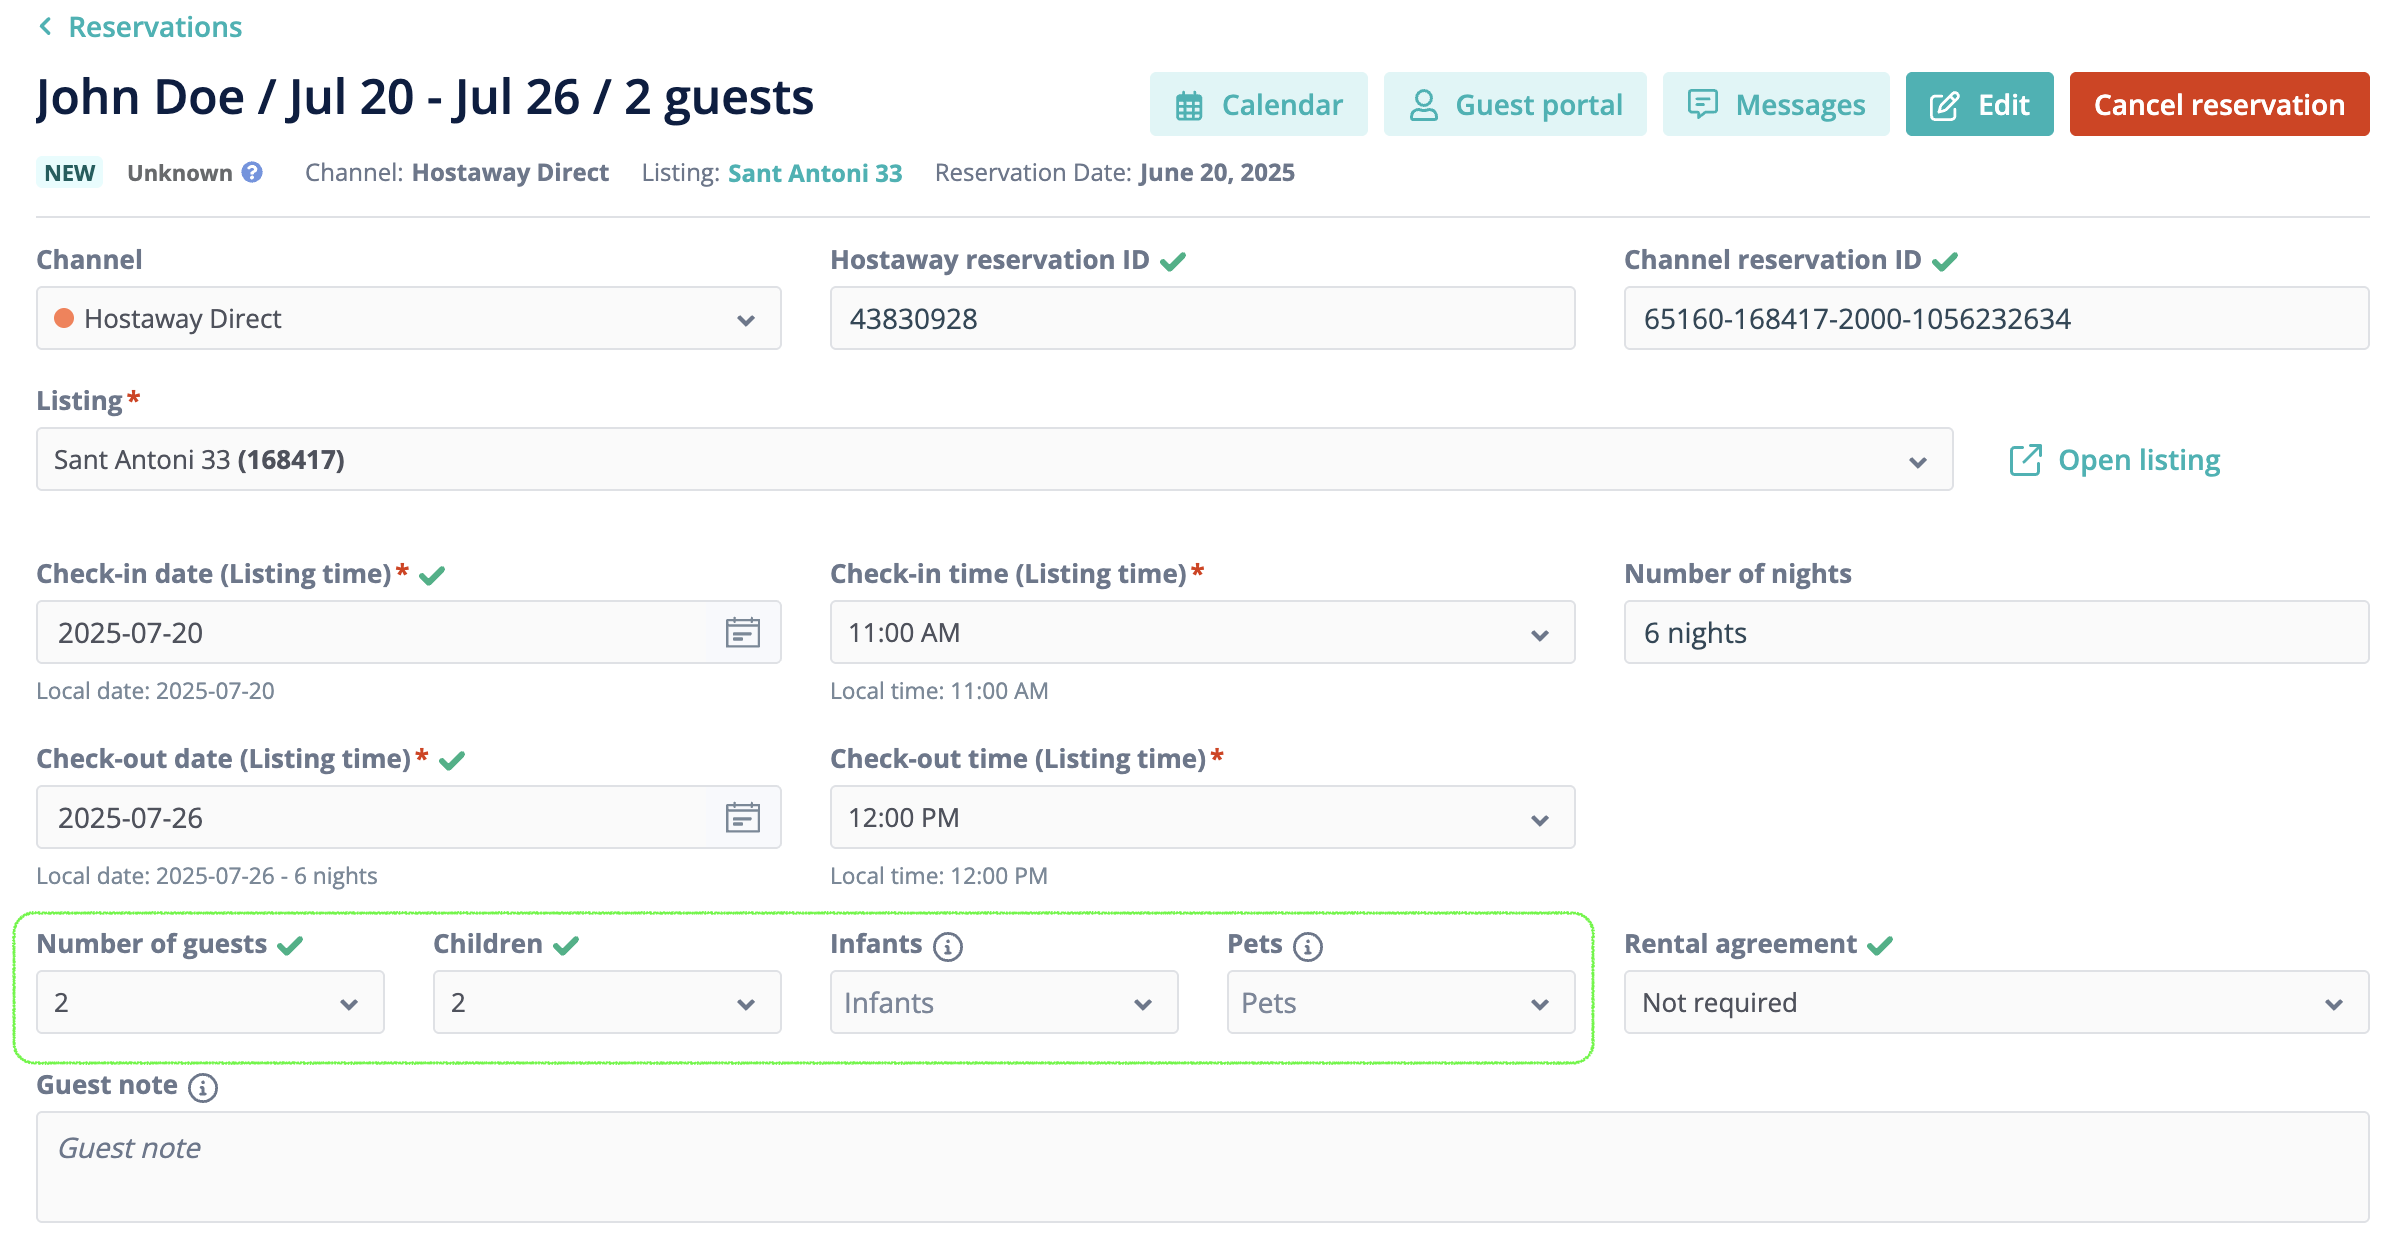Image resolution: width=2400 pixels, height=1246 pixels.
Task: Click the Number of nights field
Action: pos(1996,632)
